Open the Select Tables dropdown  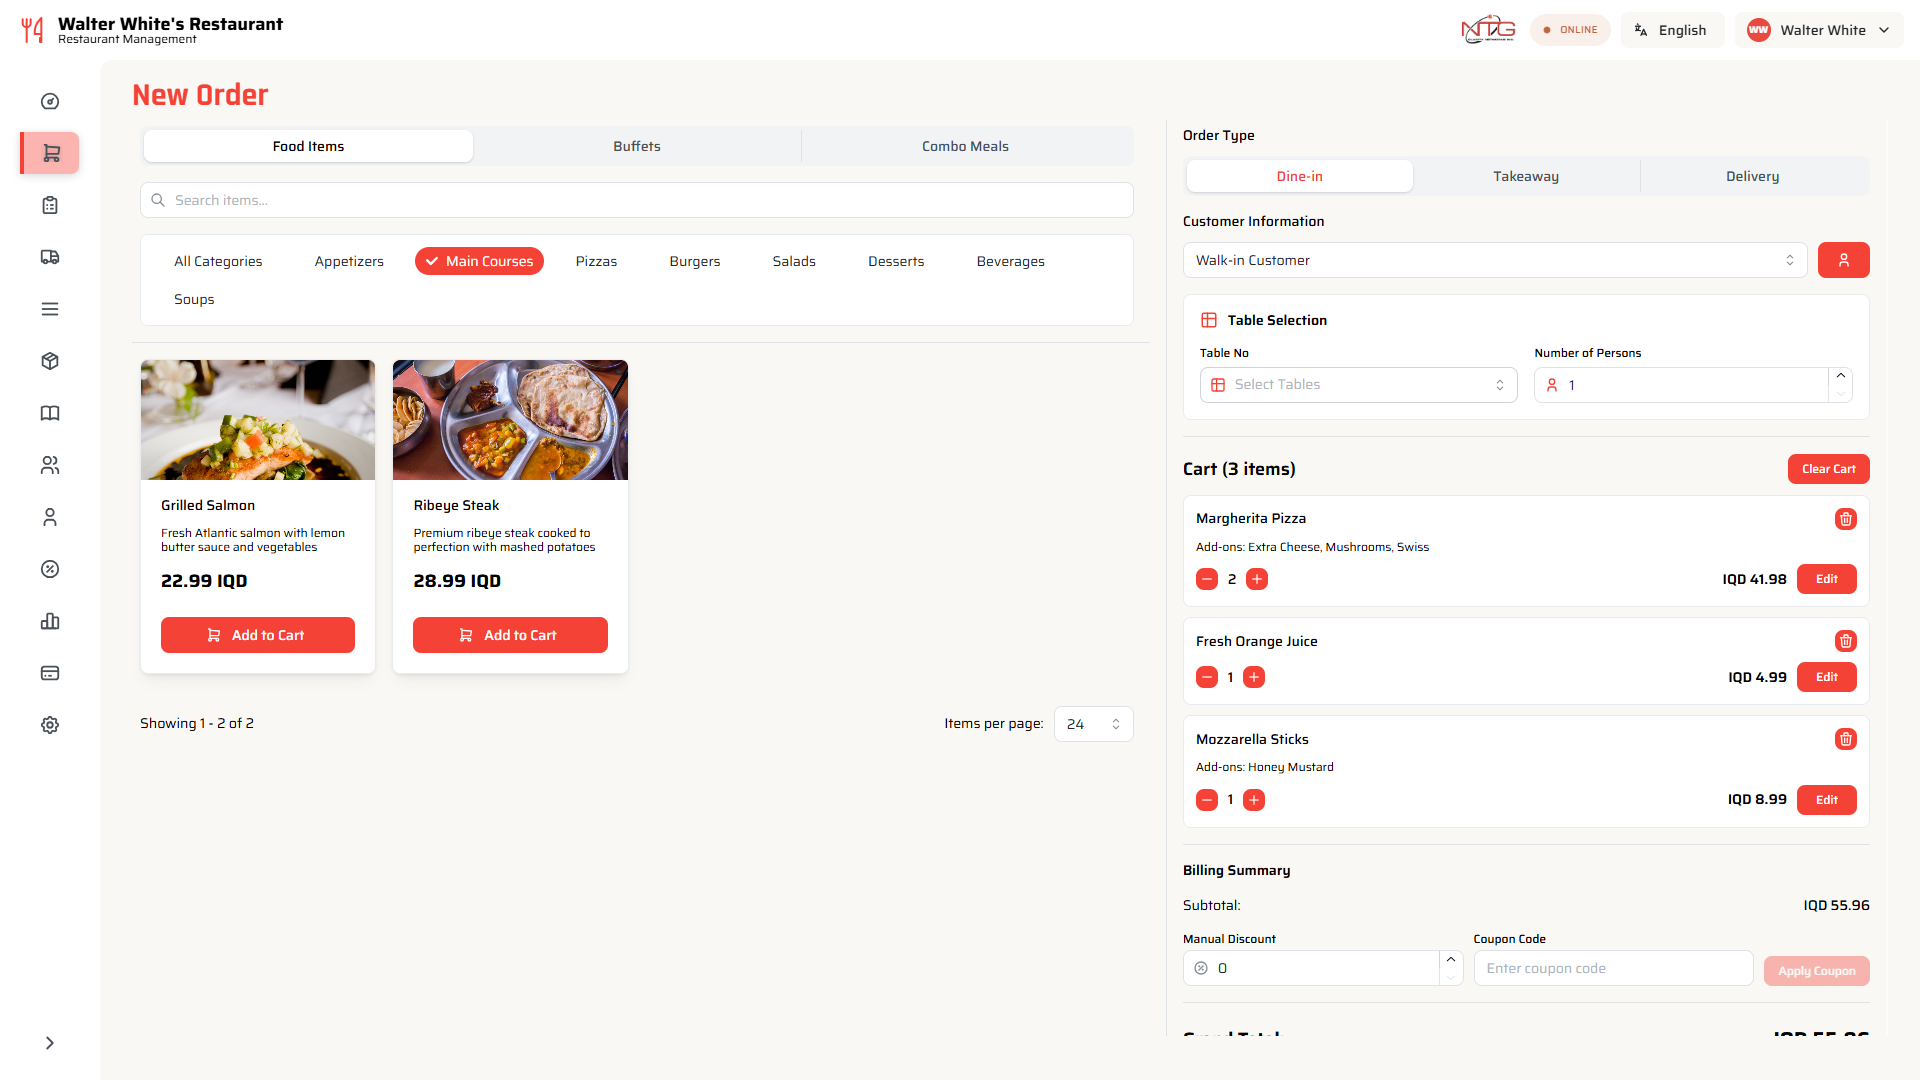tap(1358, 385)
